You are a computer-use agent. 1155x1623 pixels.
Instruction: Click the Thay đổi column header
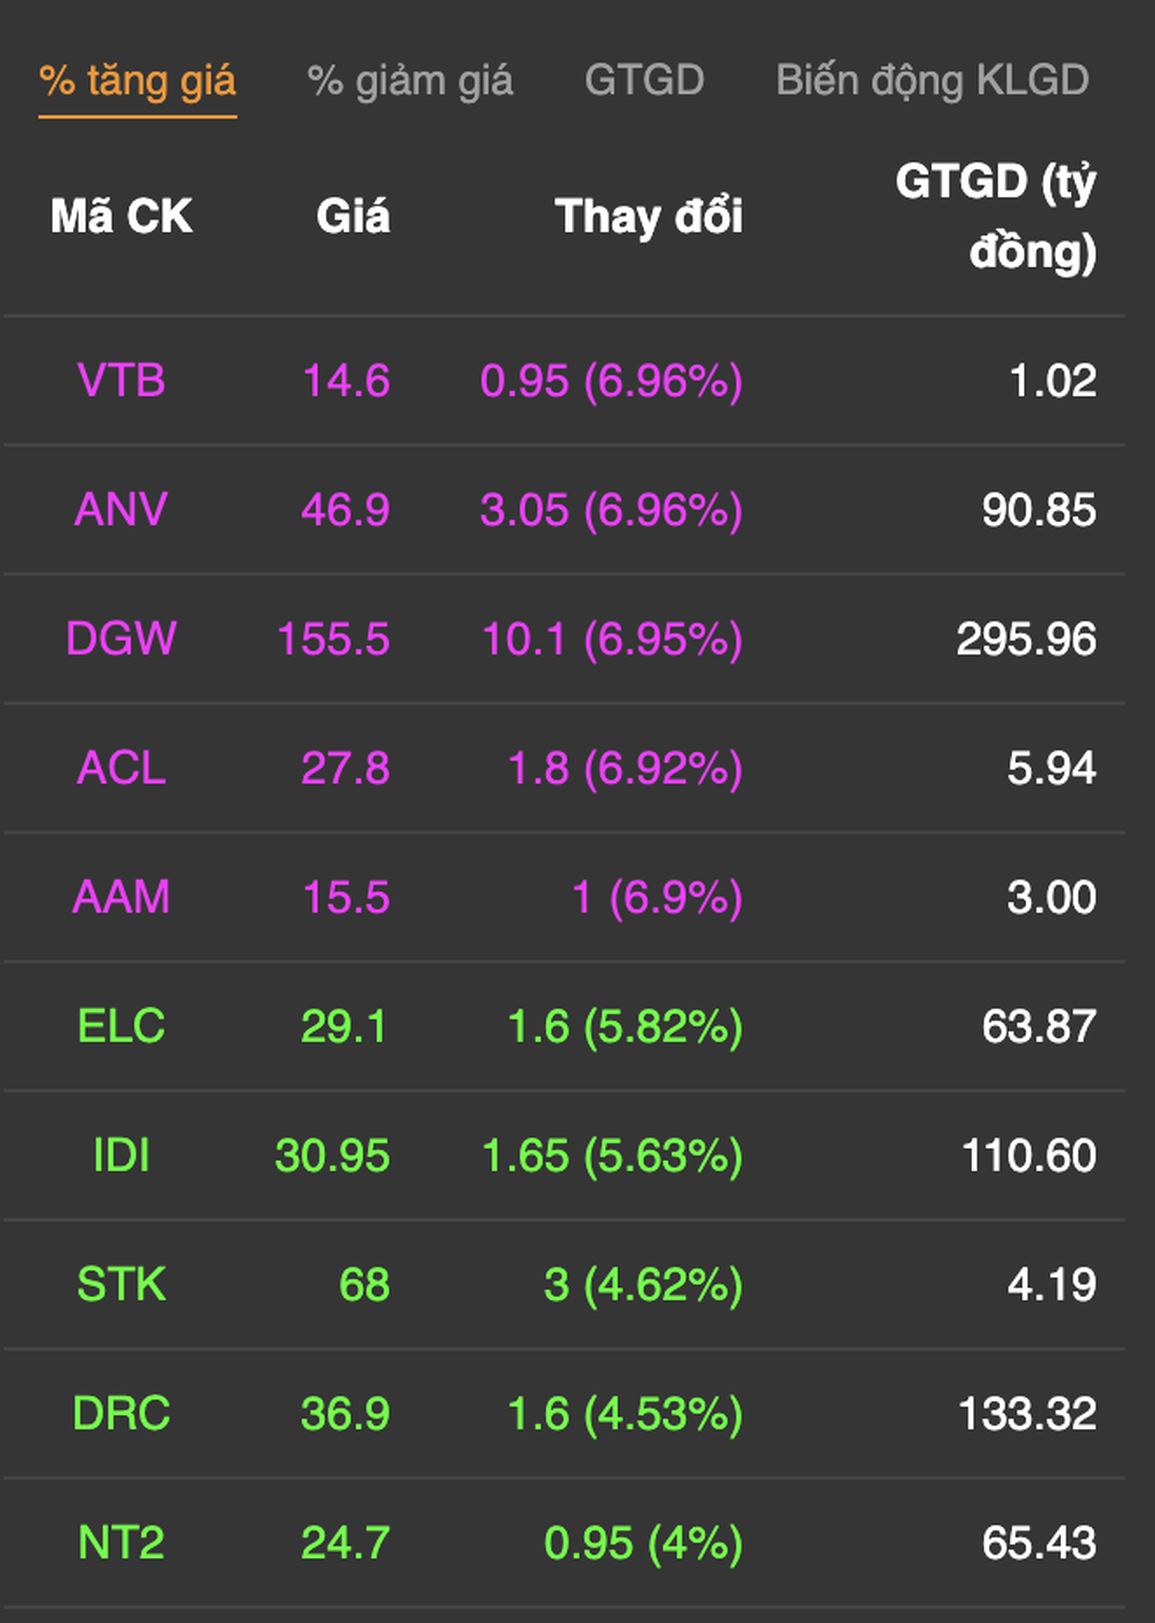click(648, 217)
